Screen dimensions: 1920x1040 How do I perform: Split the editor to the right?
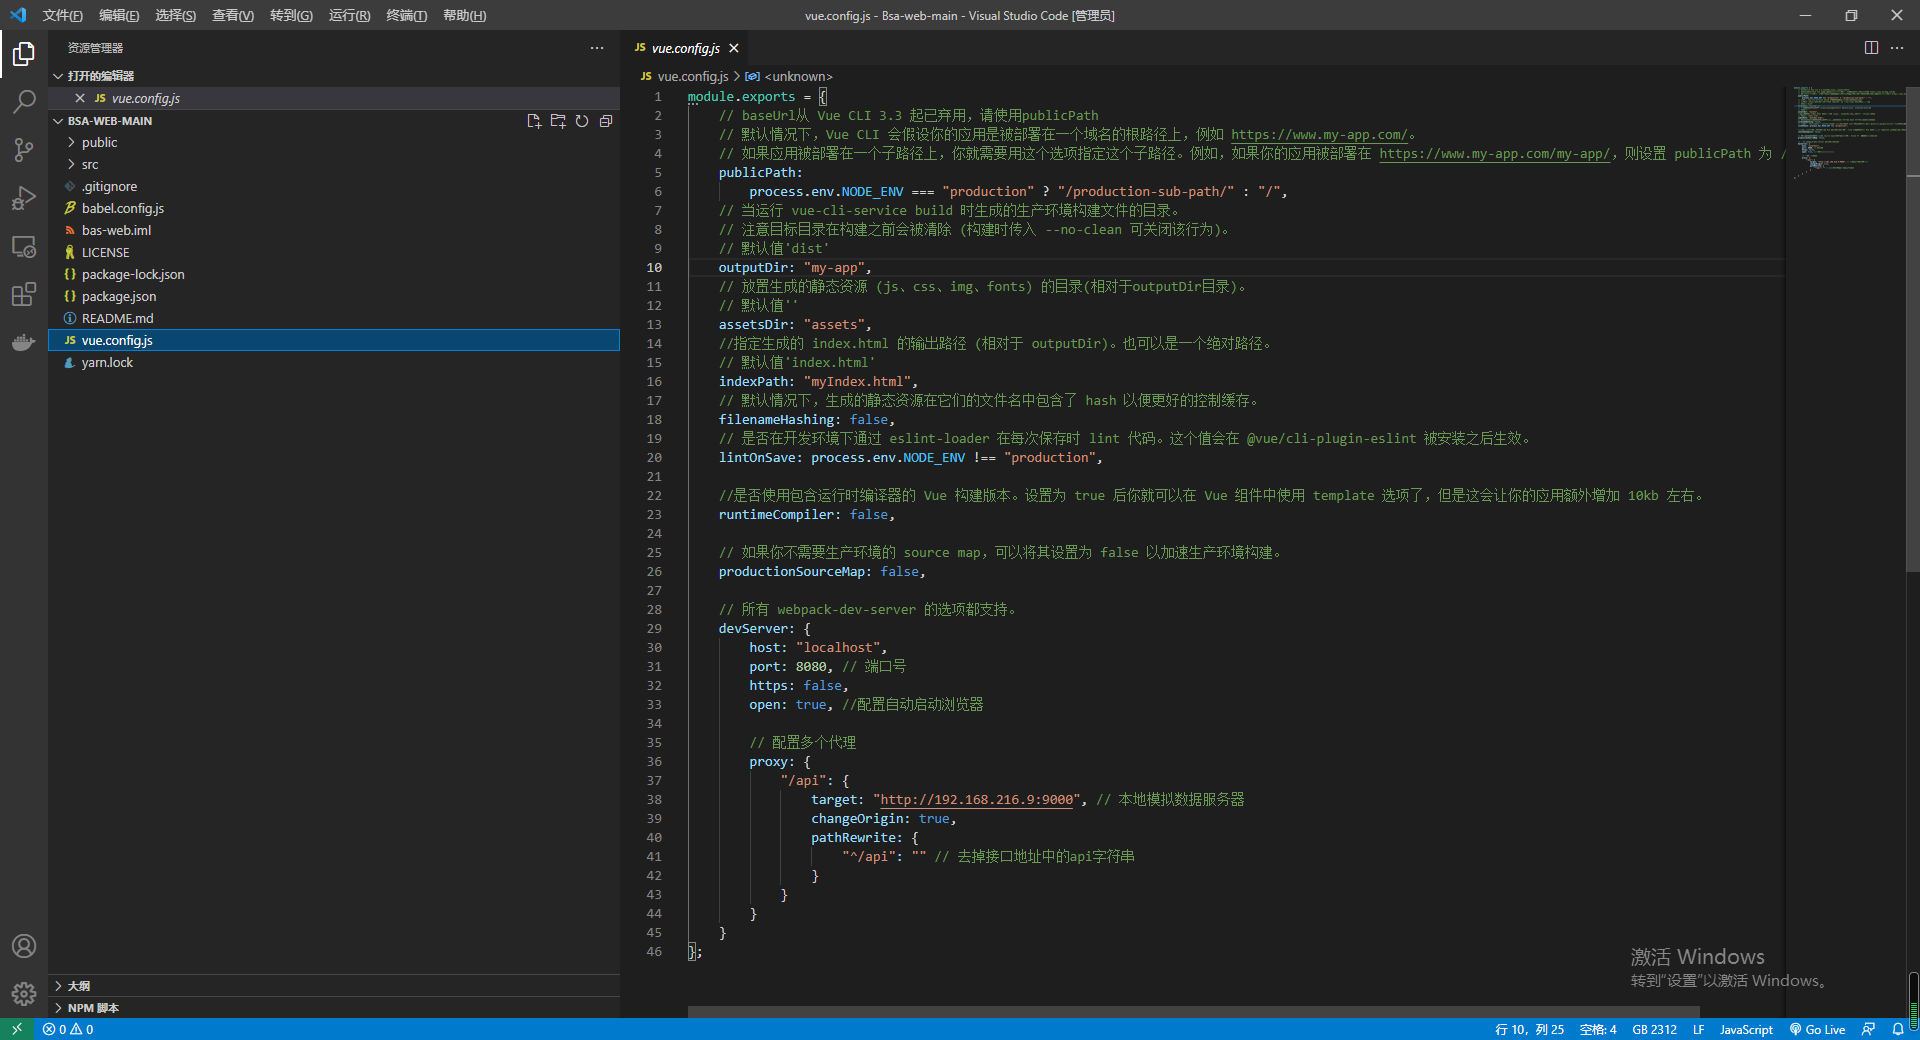(1871, 48)
